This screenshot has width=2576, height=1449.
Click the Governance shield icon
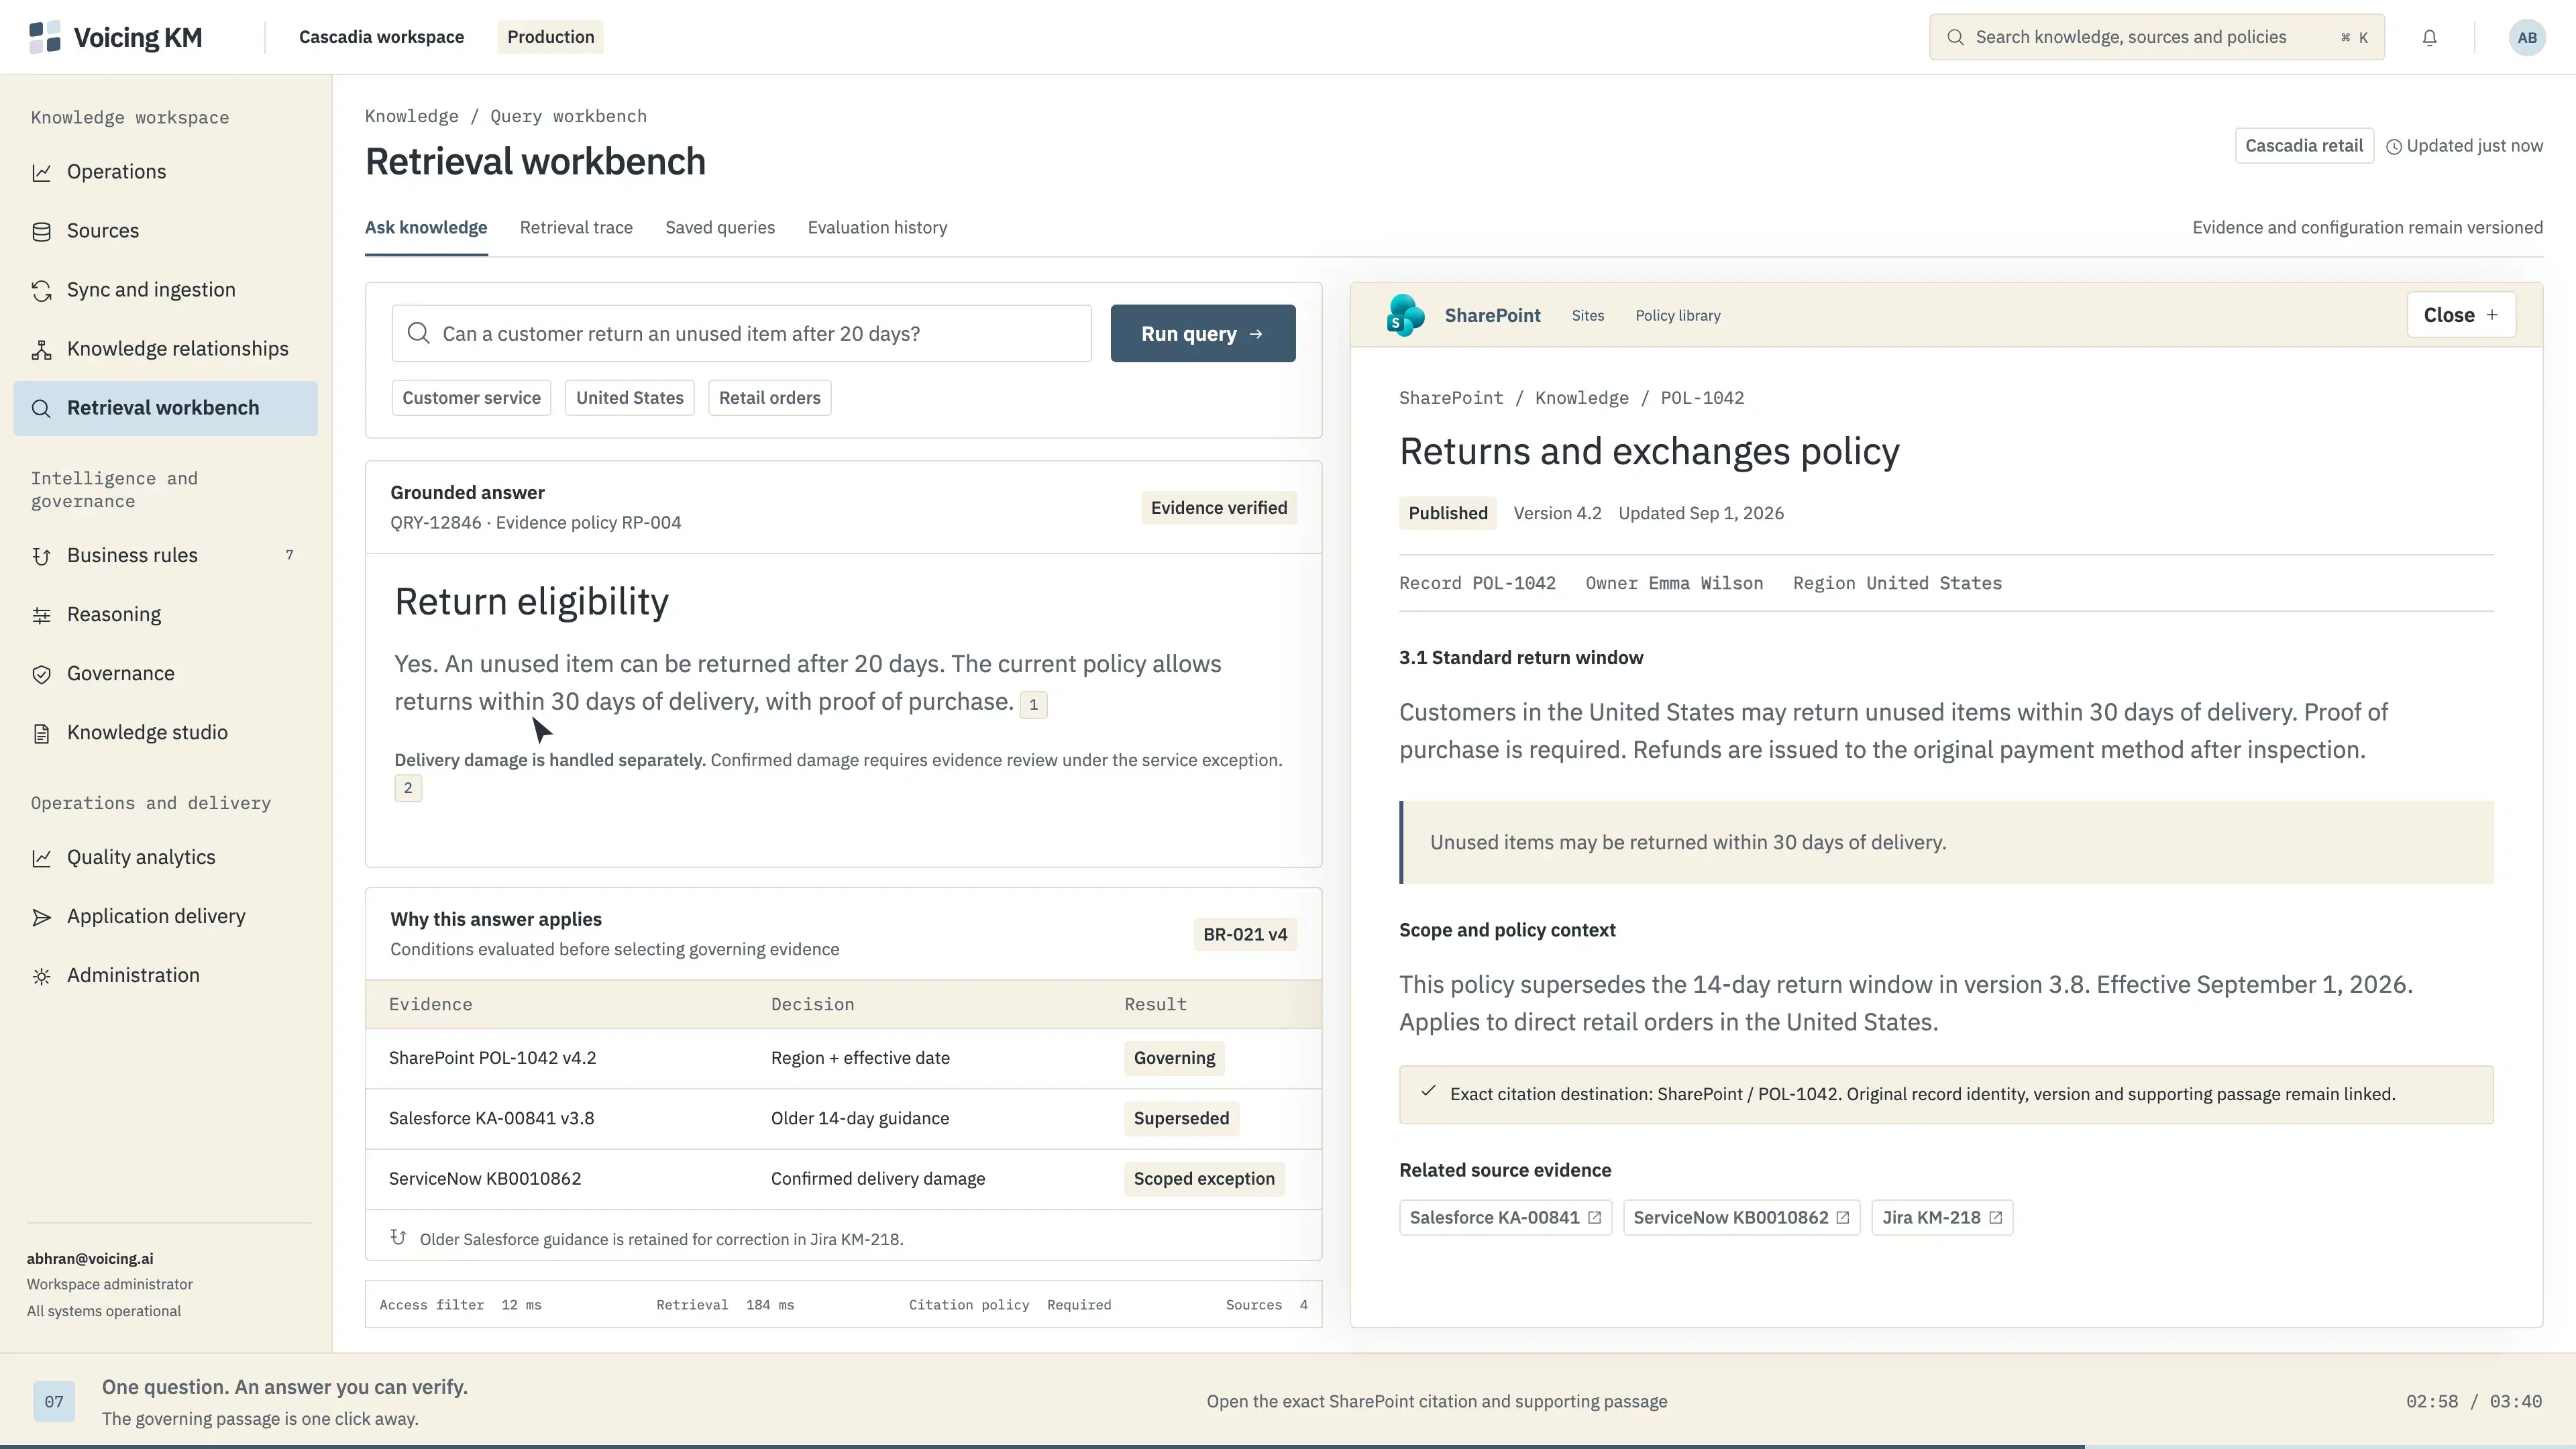click(x=41, y=674)
